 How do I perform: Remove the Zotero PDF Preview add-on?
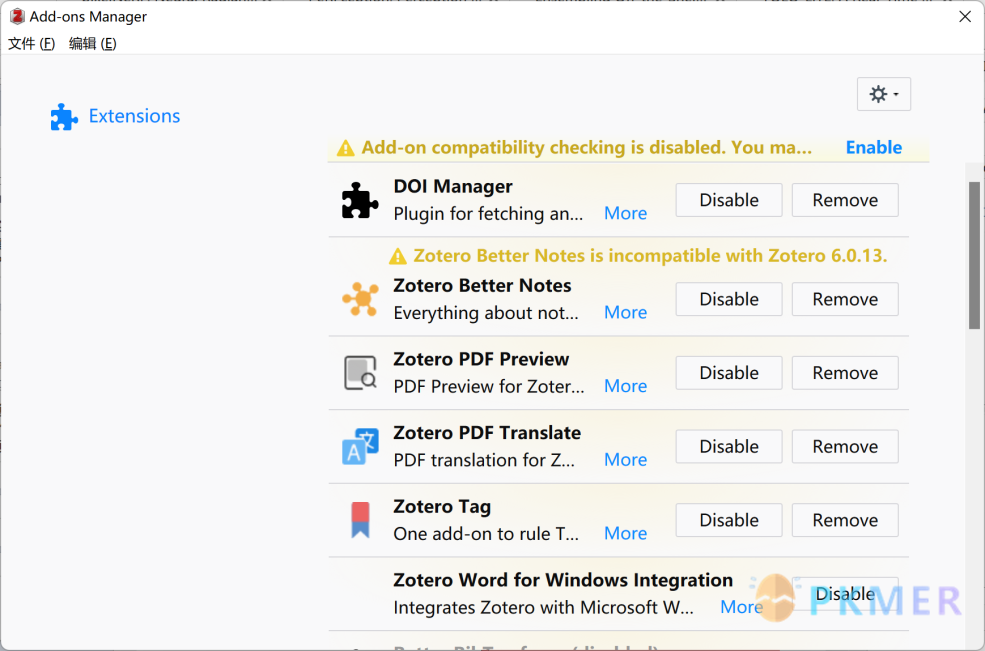click(845, 373)
